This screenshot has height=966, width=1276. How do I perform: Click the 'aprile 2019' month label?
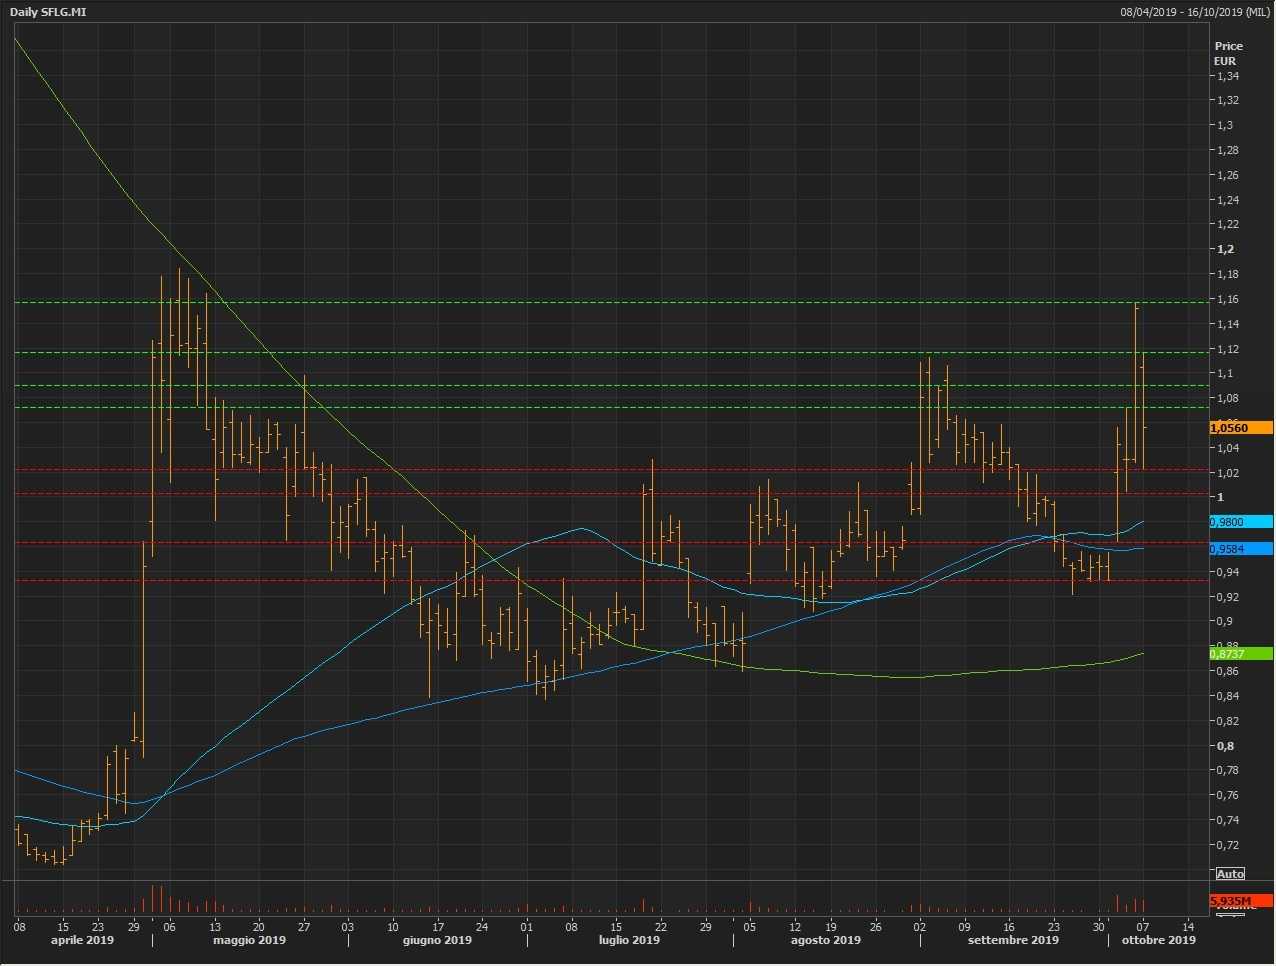[82, 940]
